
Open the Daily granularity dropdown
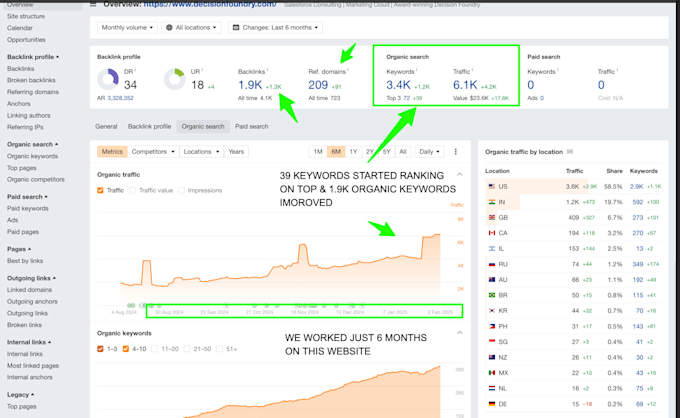point(429,152)
